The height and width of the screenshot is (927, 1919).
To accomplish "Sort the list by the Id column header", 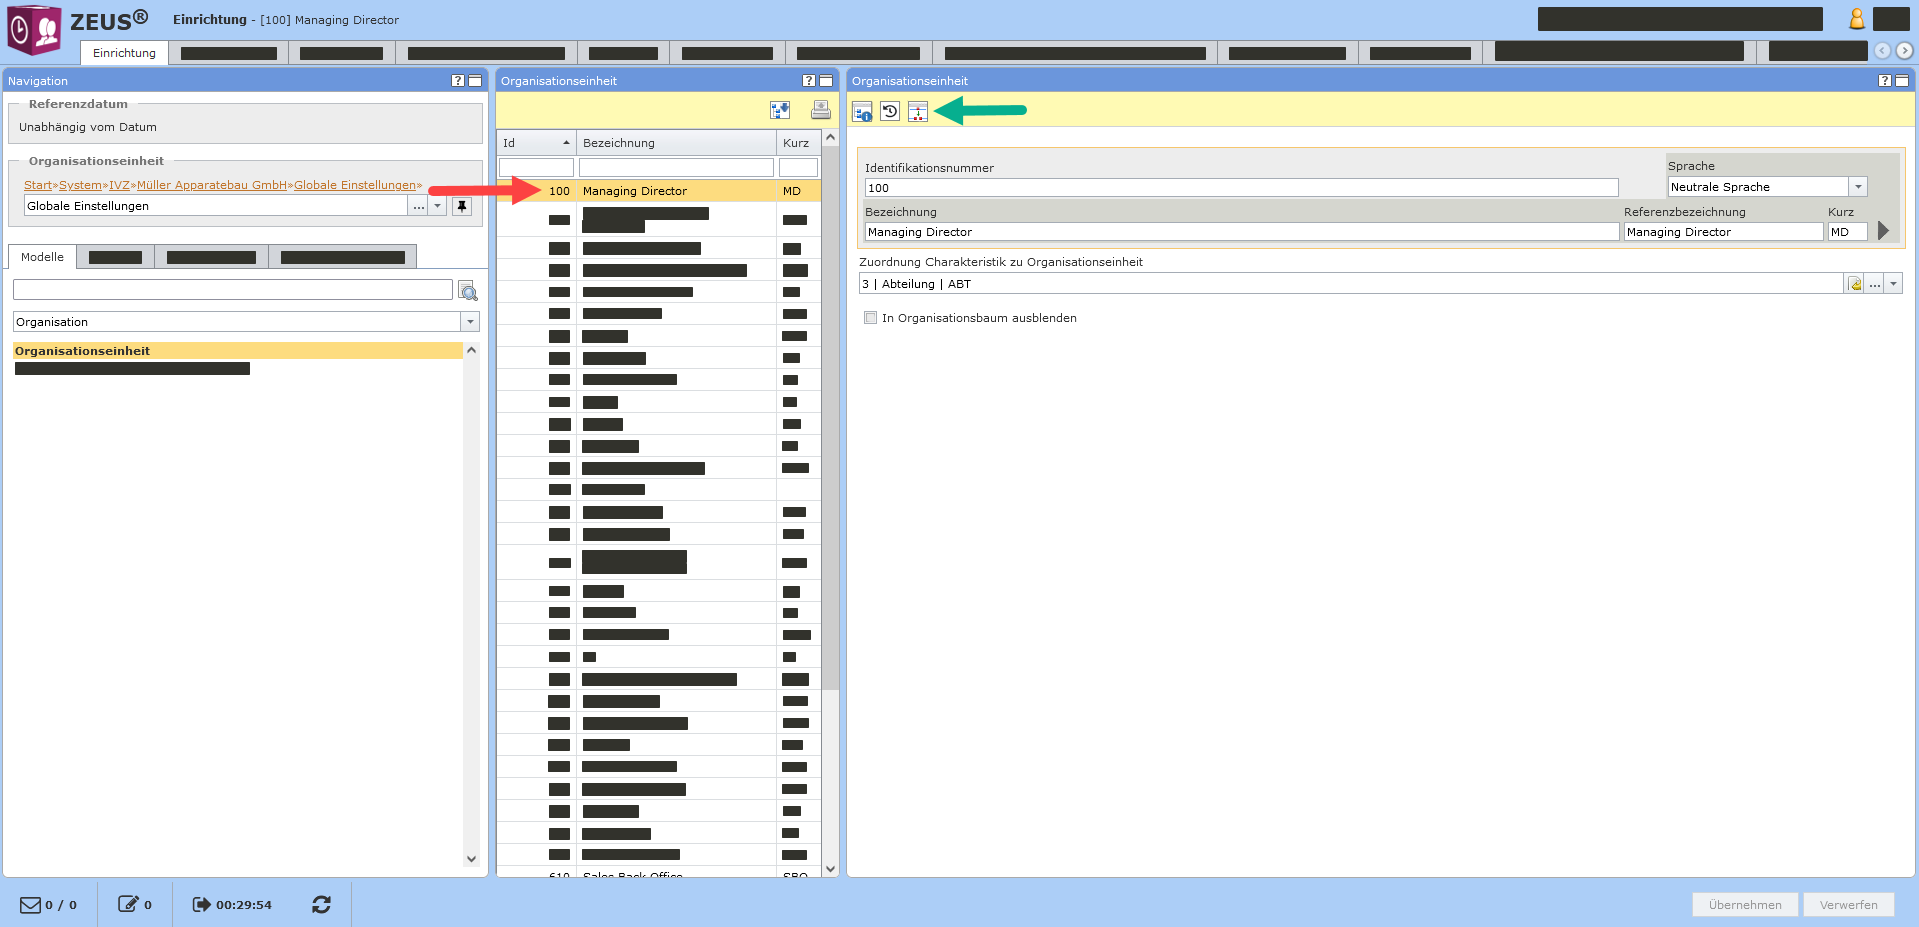I will pos(536,143).
